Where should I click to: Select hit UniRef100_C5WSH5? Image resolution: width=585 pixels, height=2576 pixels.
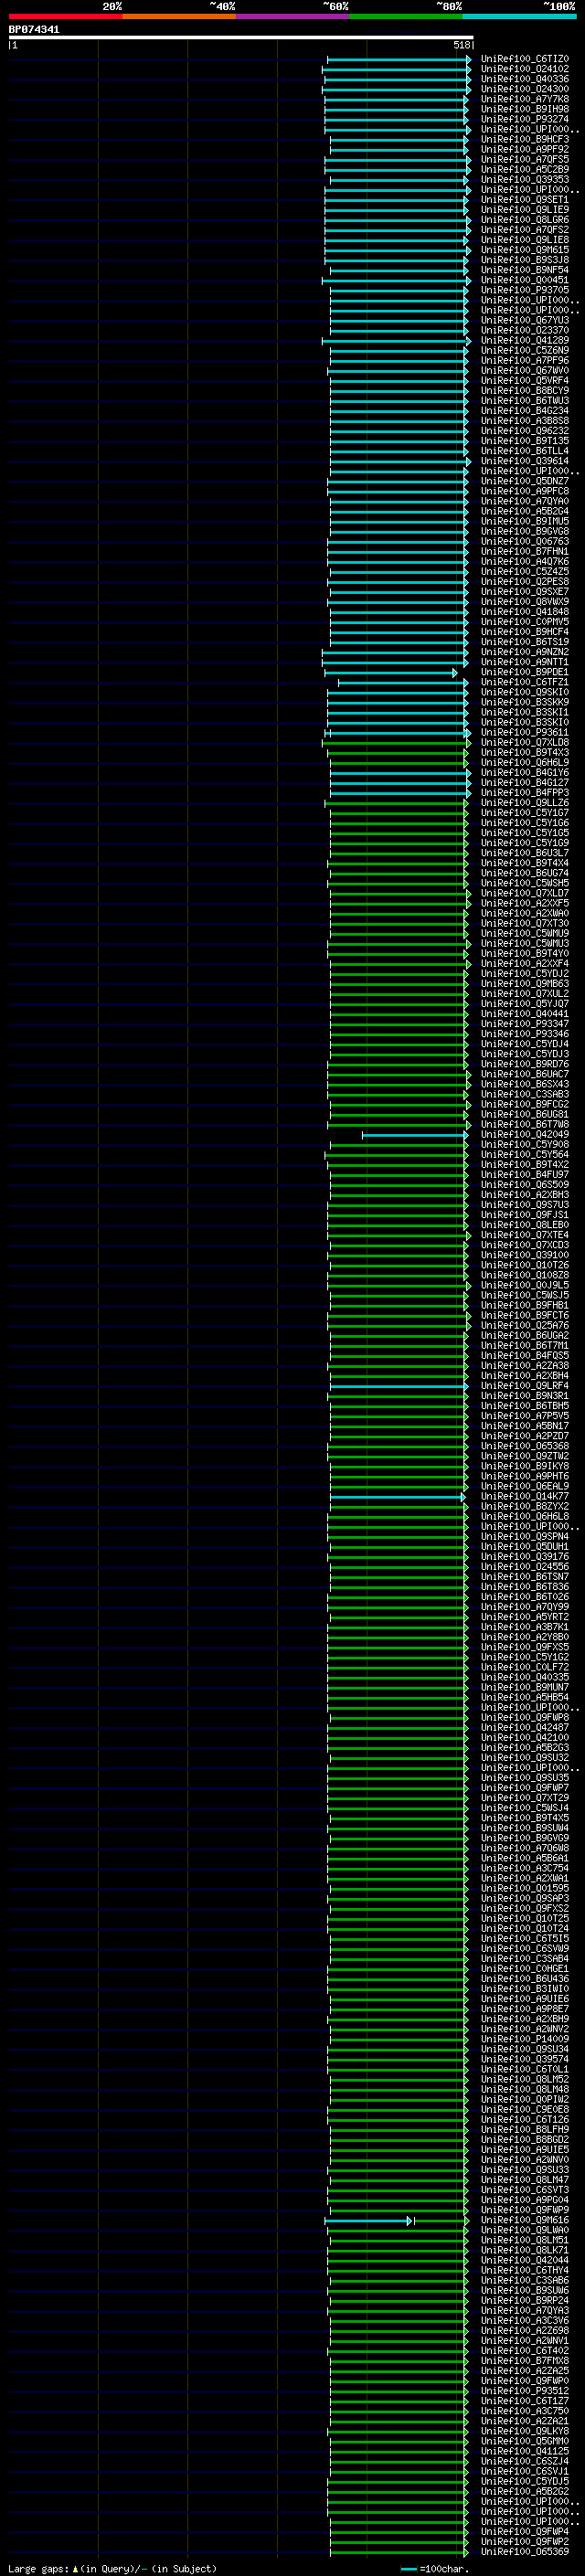point(524,884)
